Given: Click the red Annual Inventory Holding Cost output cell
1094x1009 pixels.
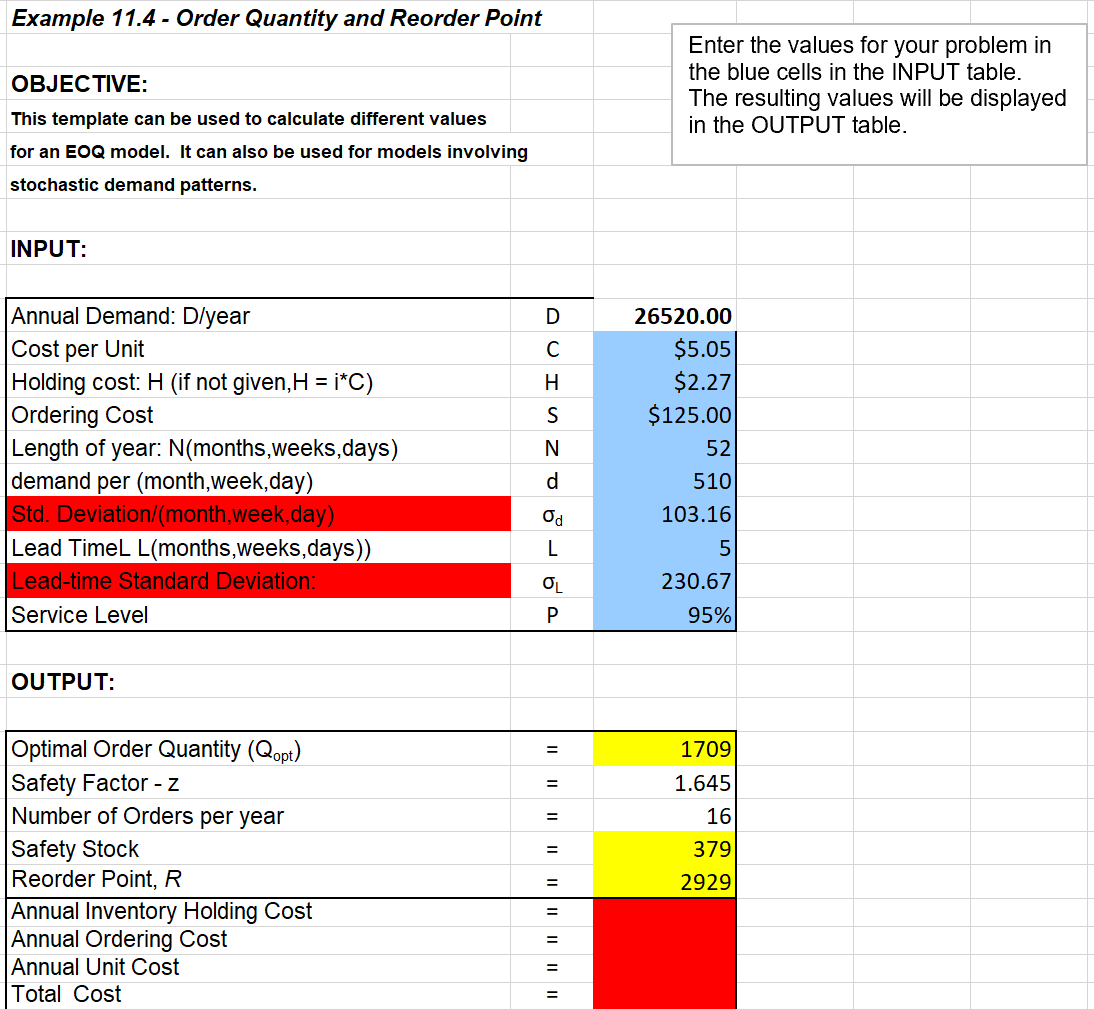Looking at the screenshot, I should tap(665, 911).
